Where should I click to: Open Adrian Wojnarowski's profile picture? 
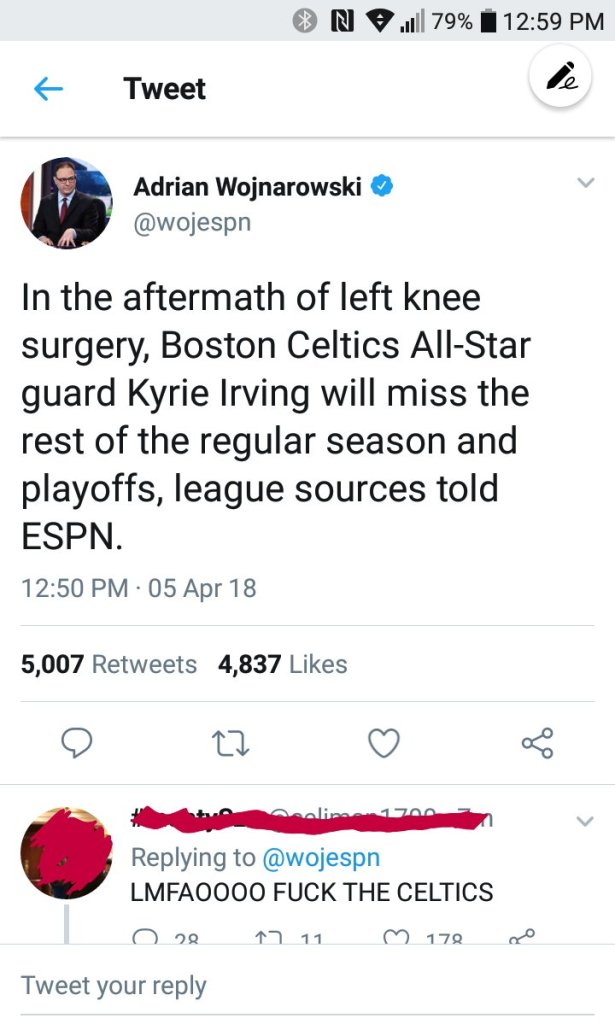66,202
